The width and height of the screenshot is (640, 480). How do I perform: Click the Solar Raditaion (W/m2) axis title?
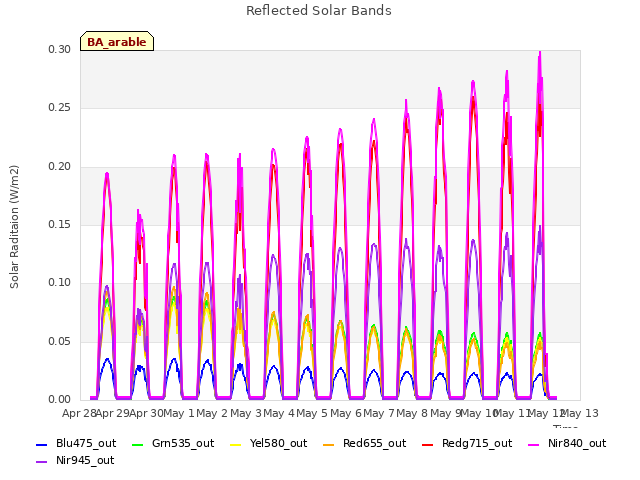(14, 227)
